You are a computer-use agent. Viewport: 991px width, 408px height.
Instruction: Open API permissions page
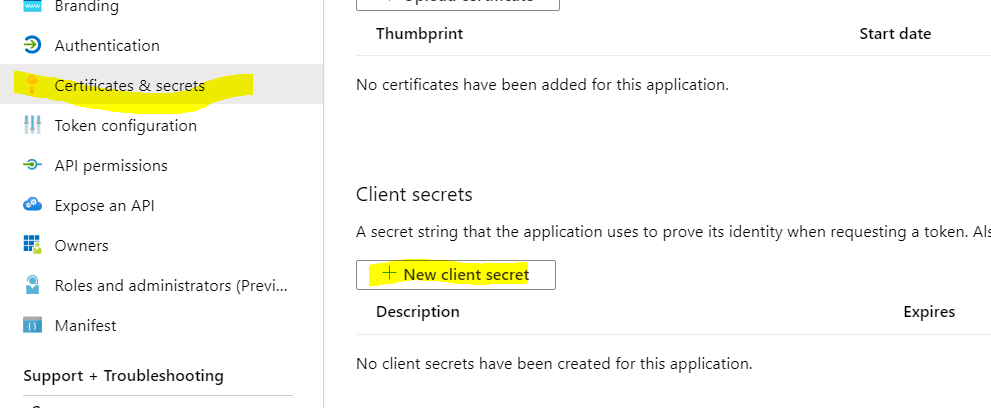click(111, 165)
